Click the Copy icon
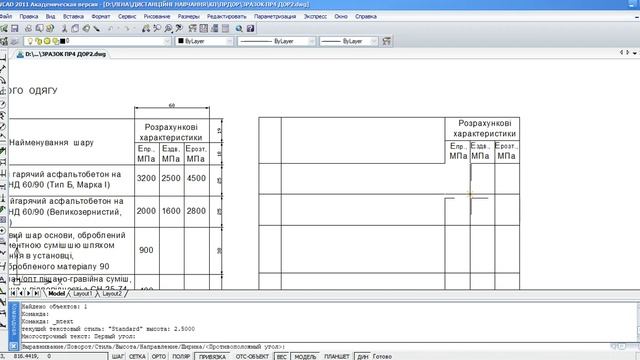 click(x=75, y=29)
